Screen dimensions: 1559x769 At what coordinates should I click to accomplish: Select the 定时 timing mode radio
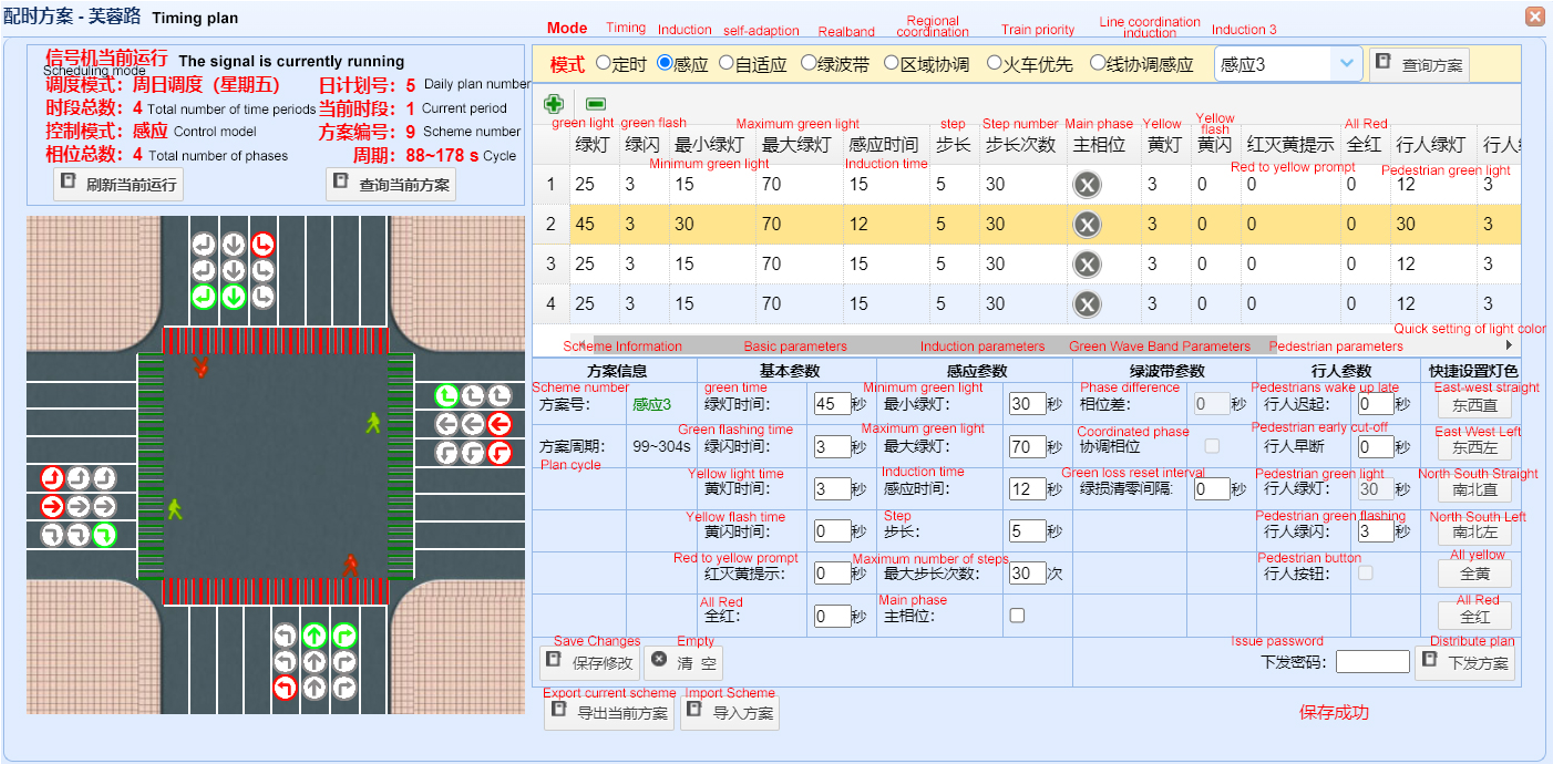click(x=601, y=63)
